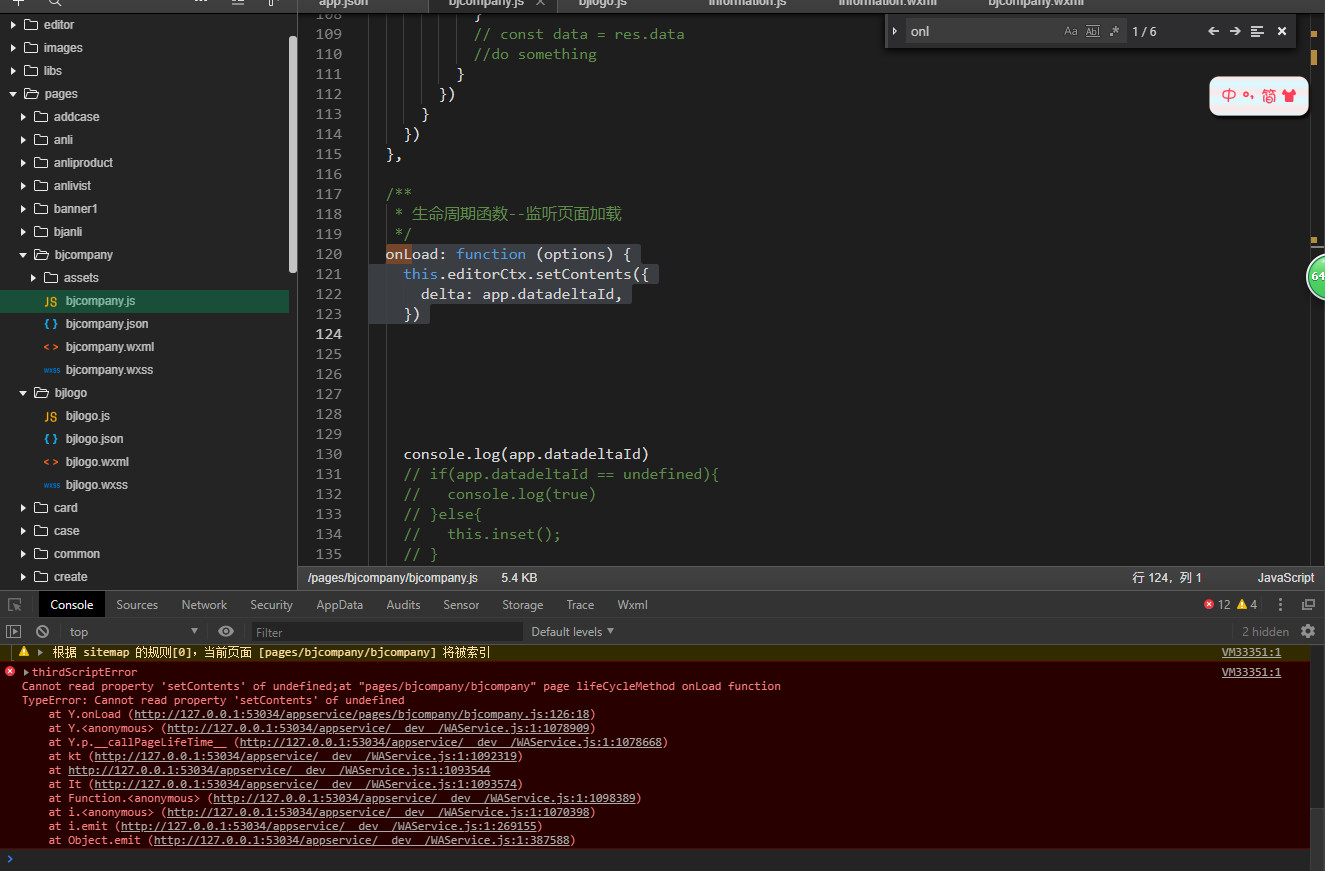Clear the console with the ban icon
This screenshot has height=871, width=1325.
pyautogui.click(x=42, y=632)
